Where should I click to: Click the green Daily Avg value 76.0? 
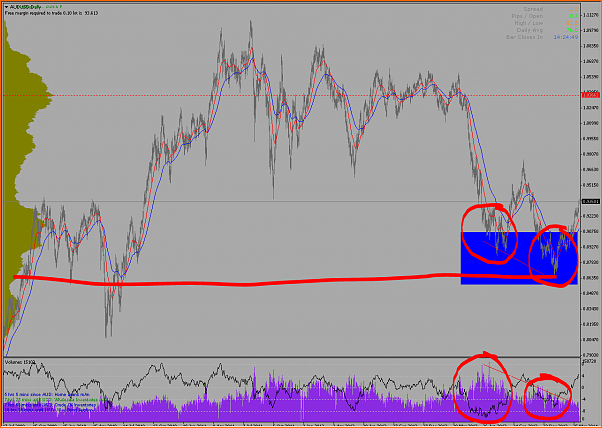tap(573, 30)
